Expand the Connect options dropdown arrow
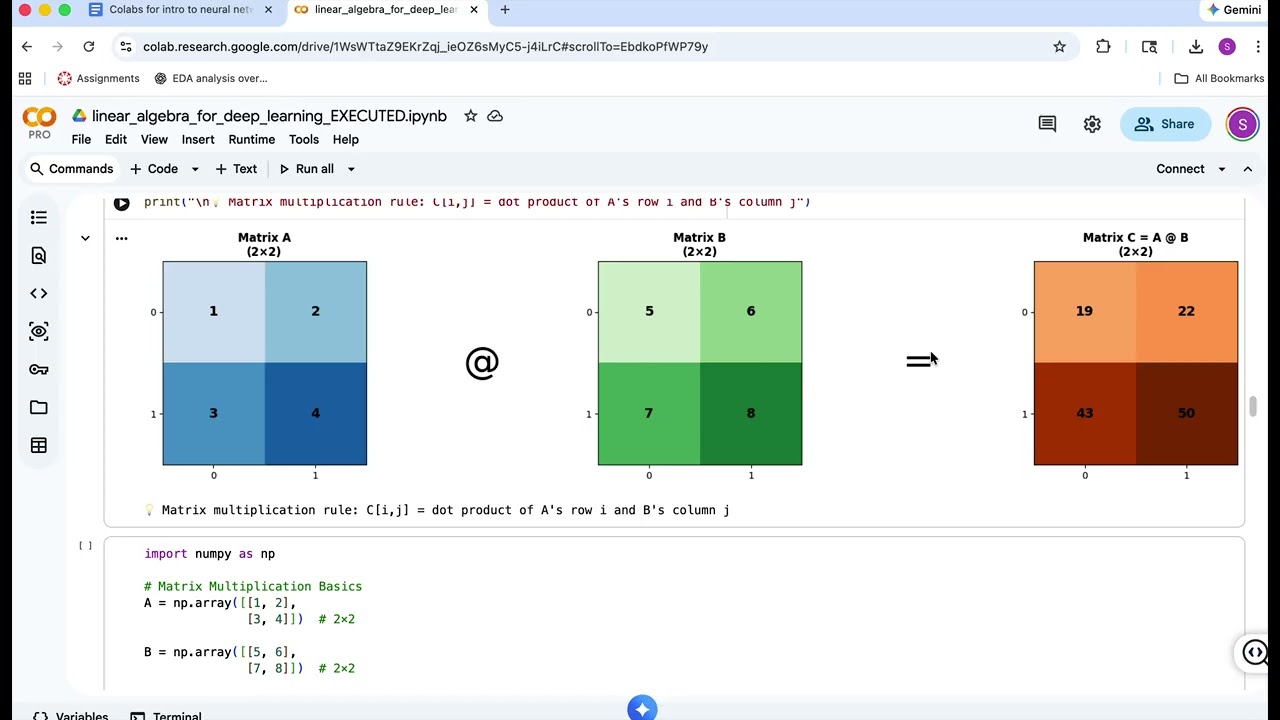Viewport: 1280px width, 720px height. click(1221, 169)
